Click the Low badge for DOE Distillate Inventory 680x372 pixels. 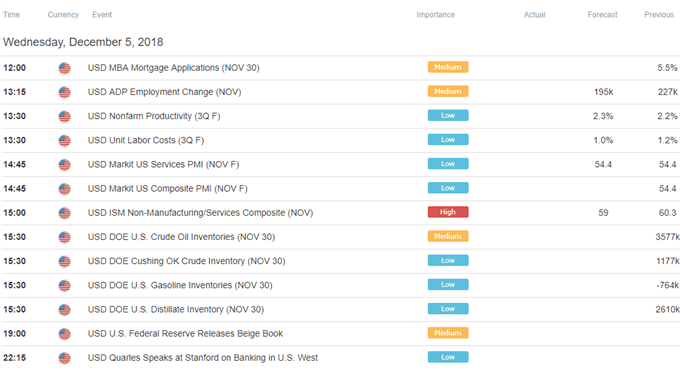point(448,309)
